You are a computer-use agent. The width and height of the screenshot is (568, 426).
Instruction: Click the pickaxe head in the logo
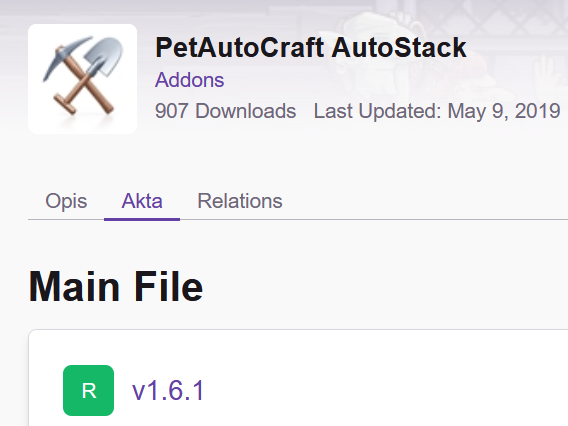click(x=65, y=54)
